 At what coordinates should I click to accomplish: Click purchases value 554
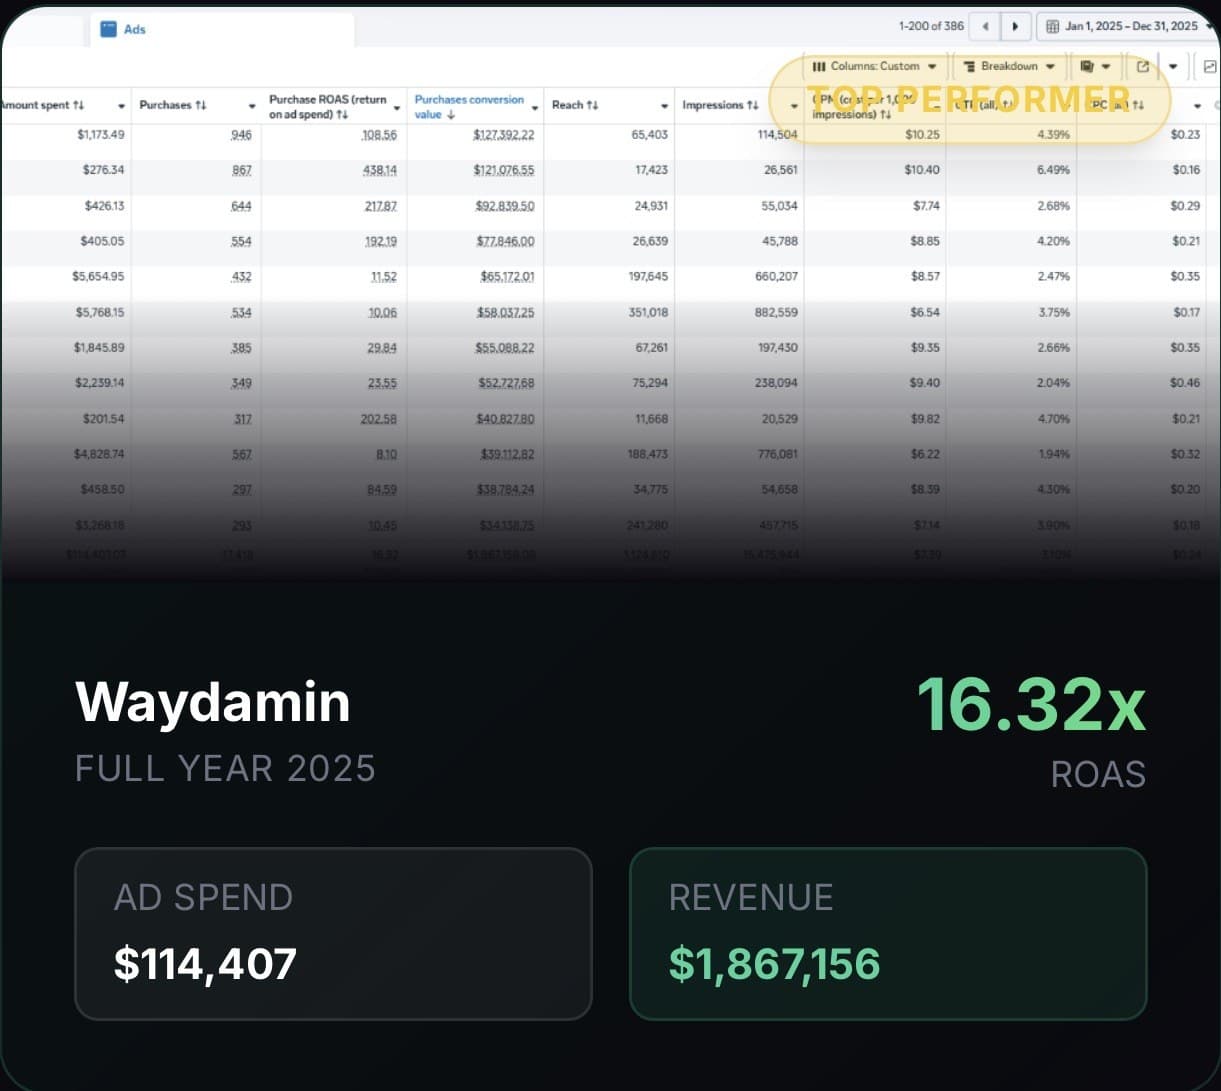pyautogui.click(x=241, y=241)
